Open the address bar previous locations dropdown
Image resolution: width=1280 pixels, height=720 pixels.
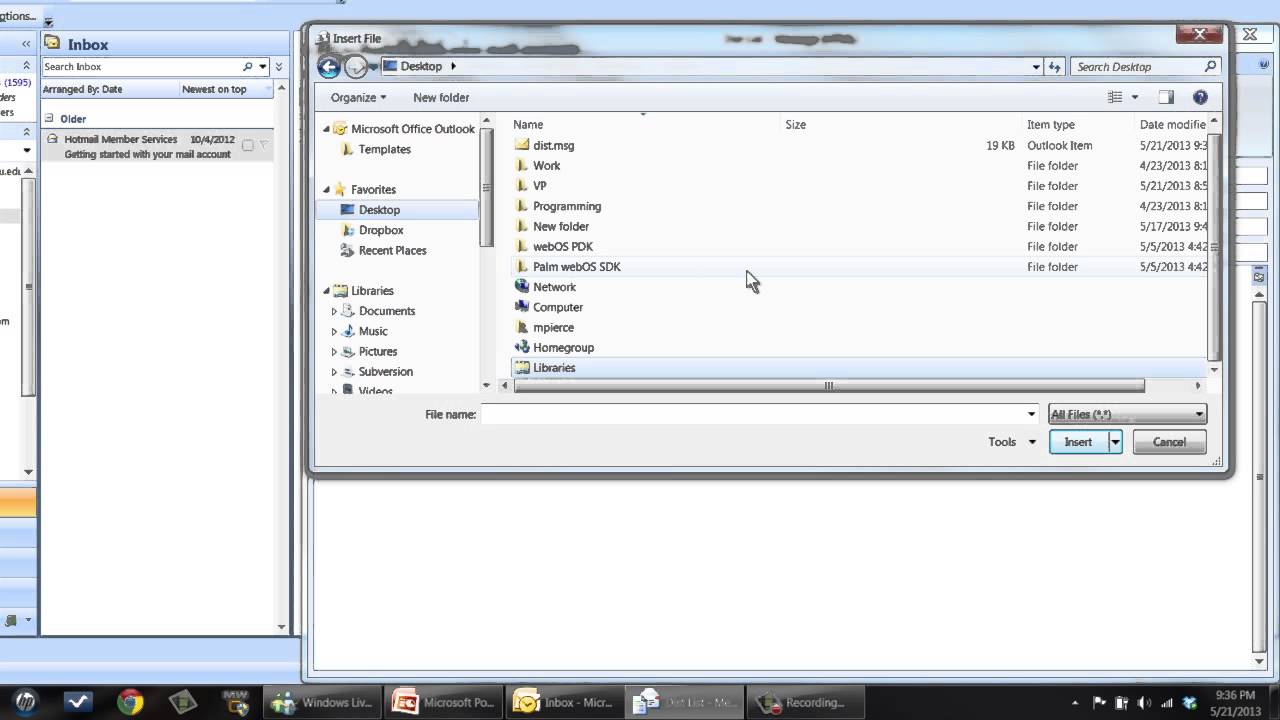[x=1036, y=67]
